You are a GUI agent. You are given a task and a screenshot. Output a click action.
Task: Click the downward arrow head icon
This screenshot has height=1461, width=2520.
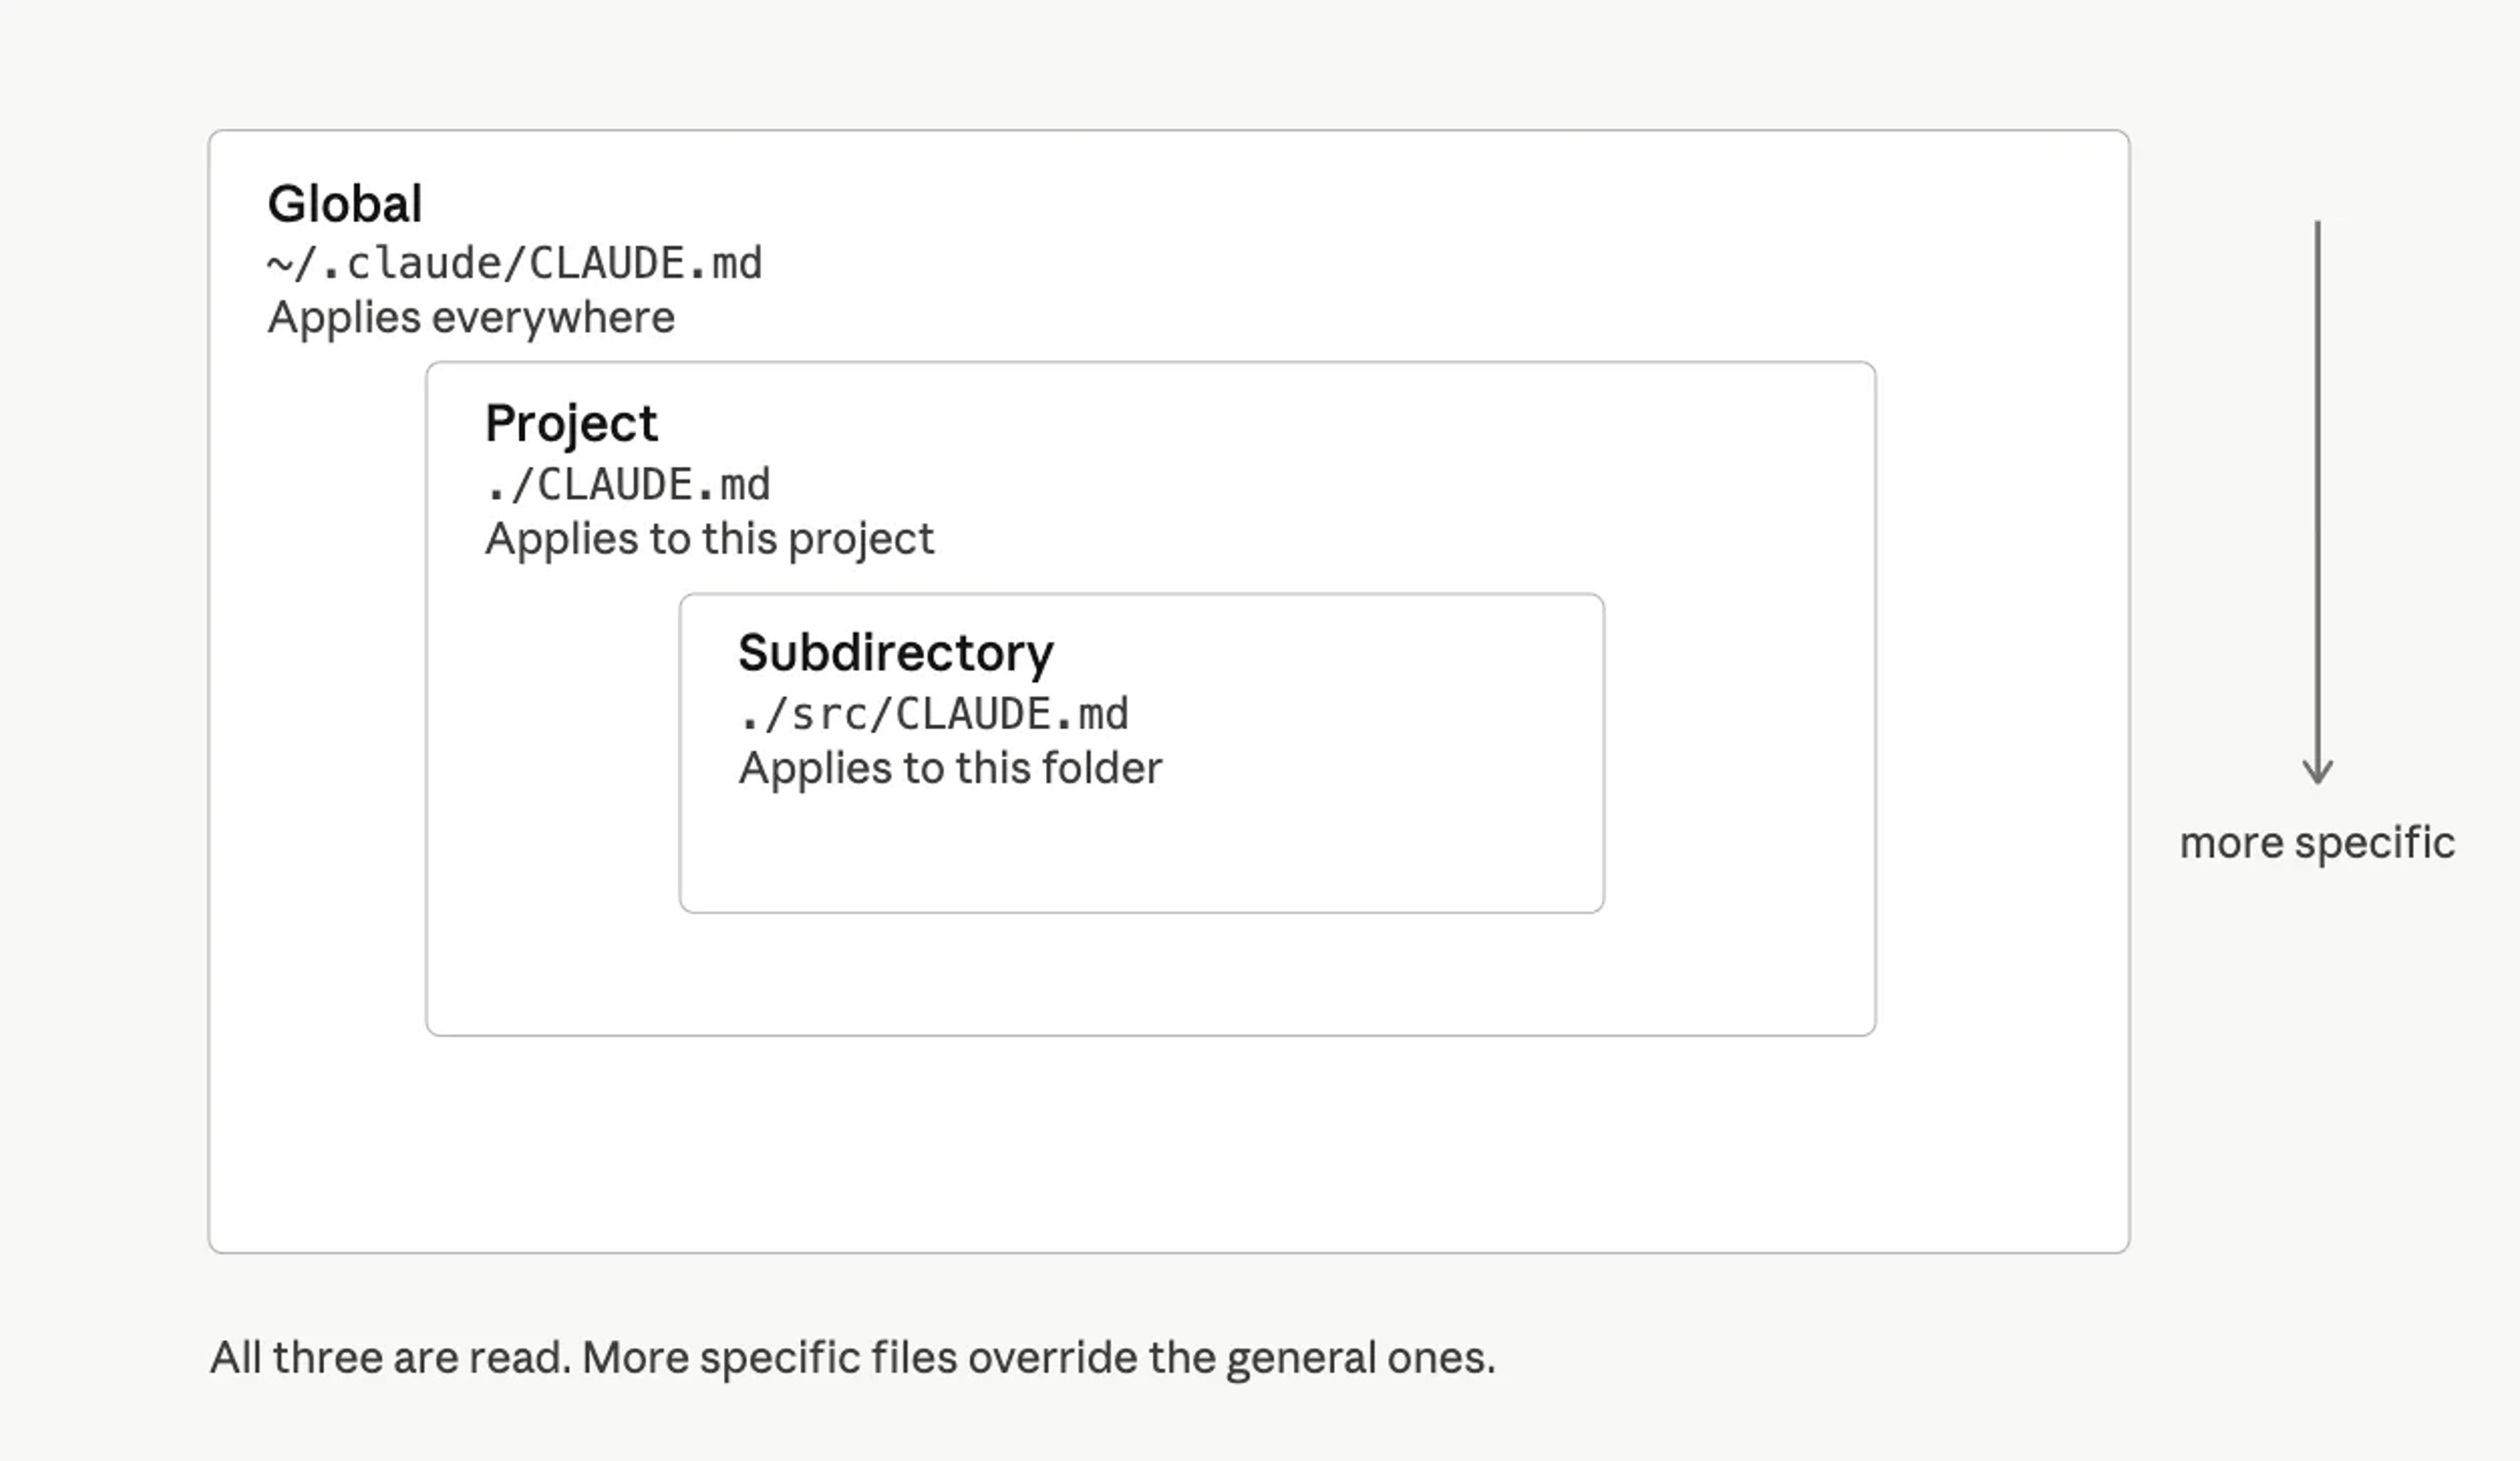(x=2317, y=771)
